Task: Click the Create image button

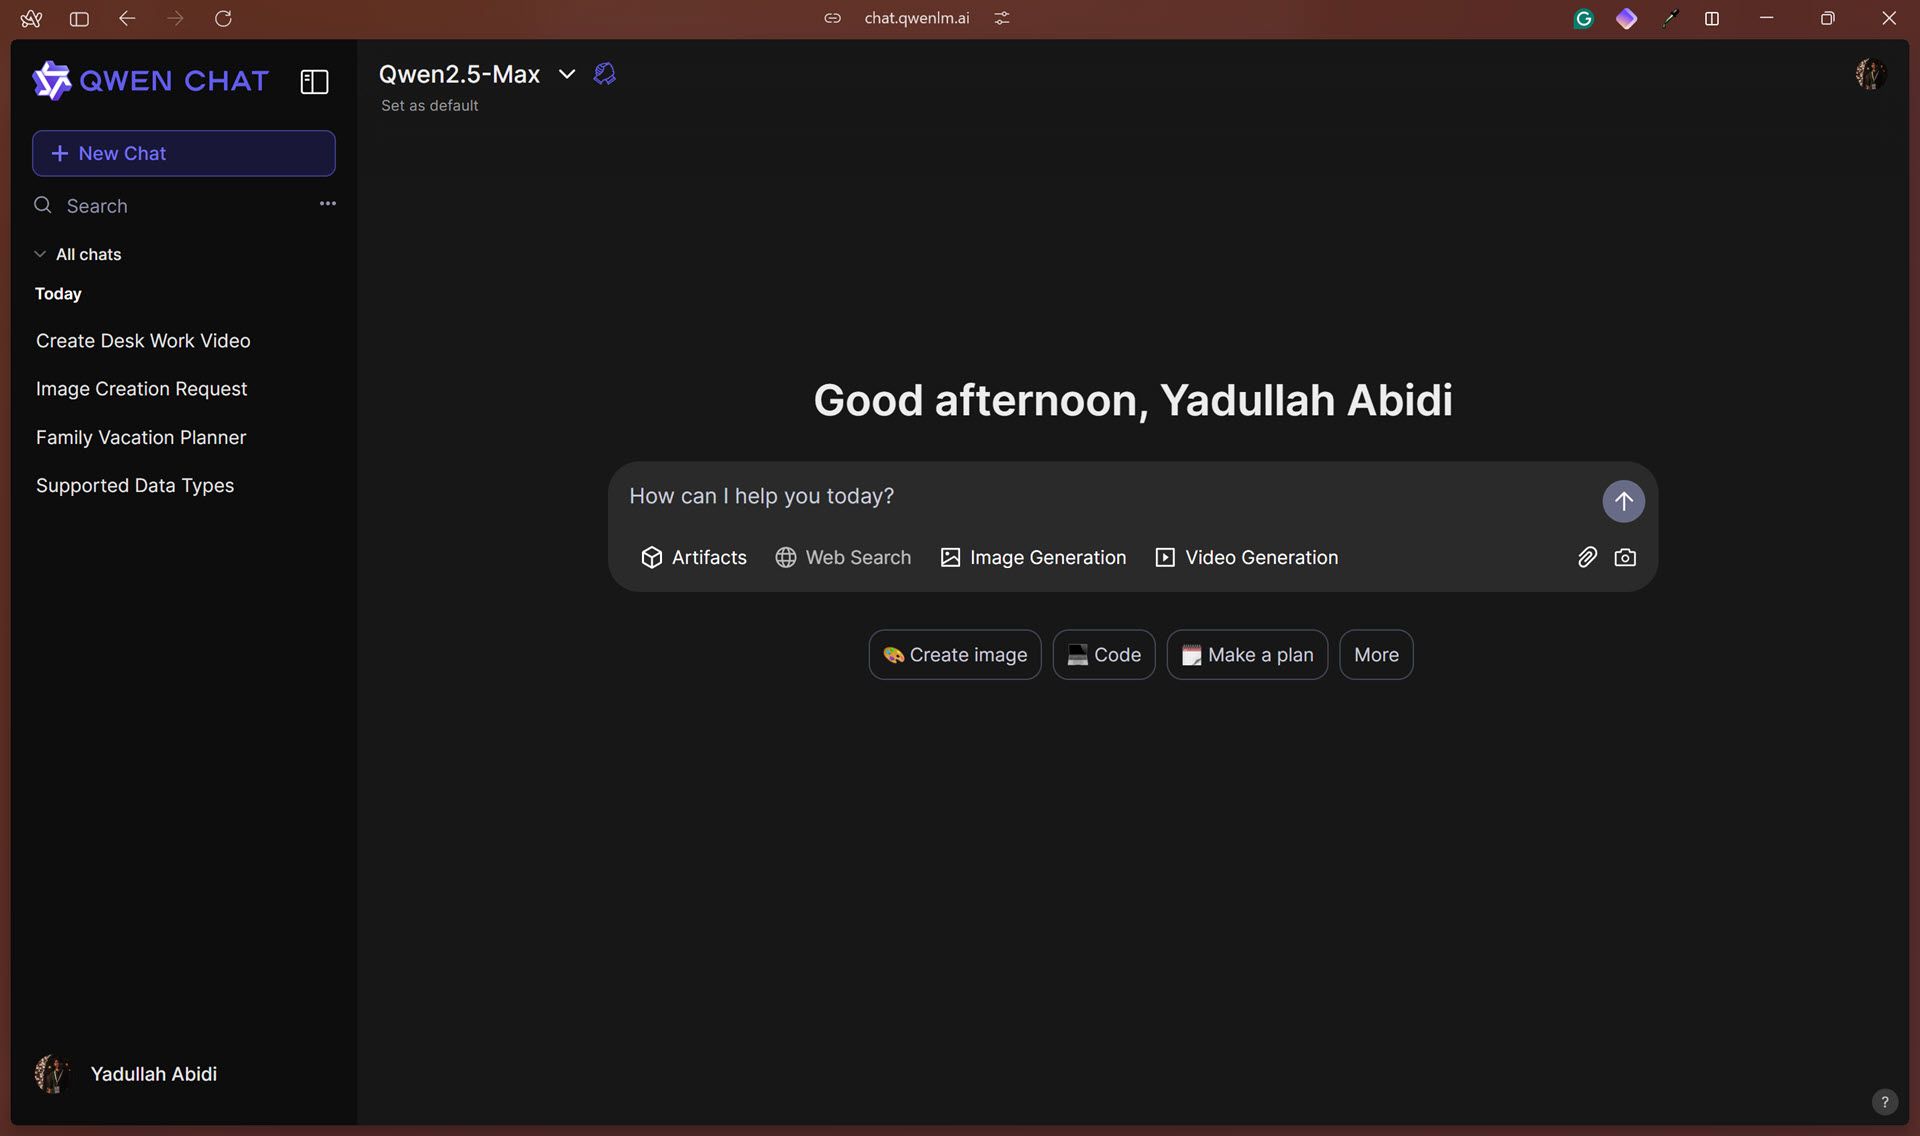Action: point(955,653)
